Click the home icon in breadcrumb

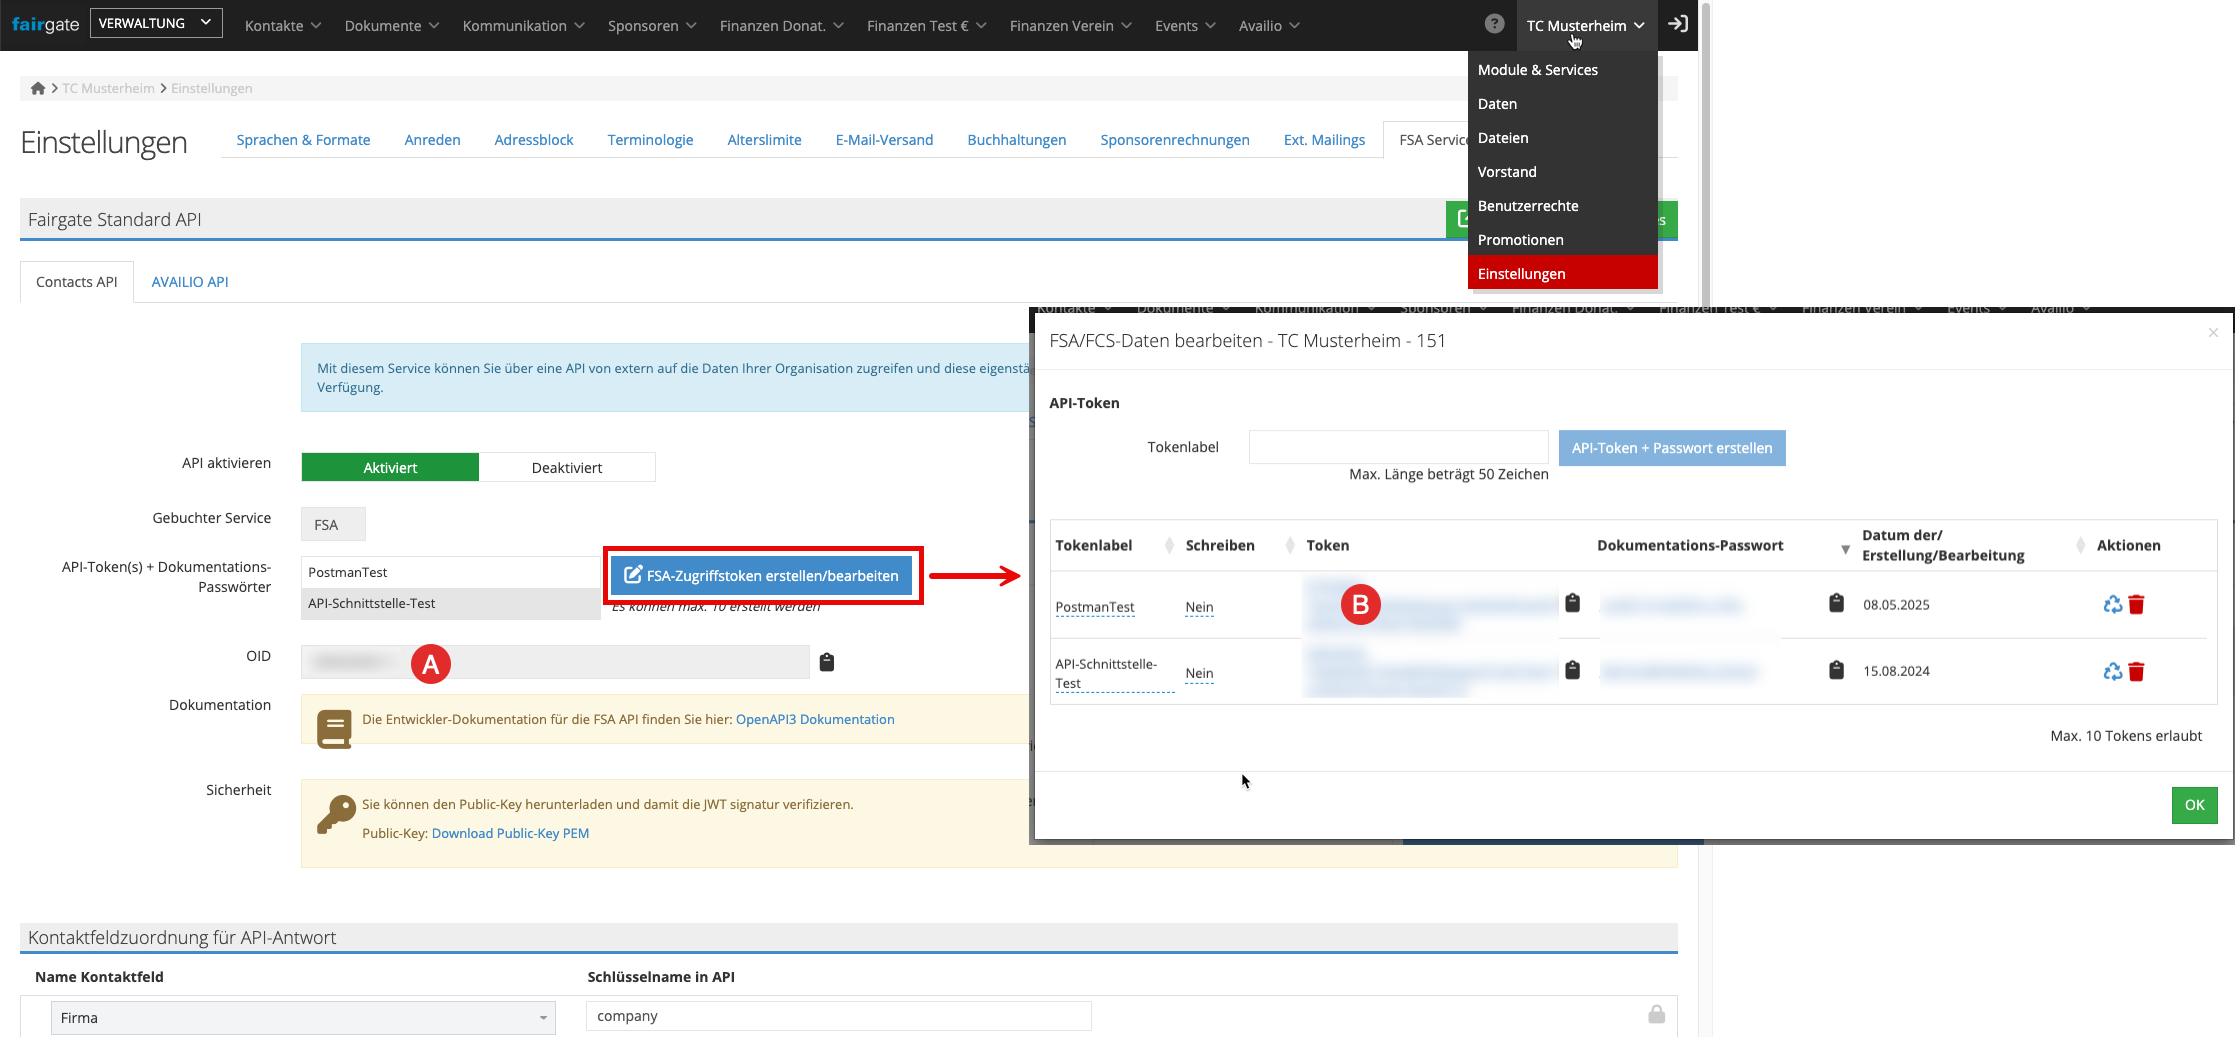(38, 88)
